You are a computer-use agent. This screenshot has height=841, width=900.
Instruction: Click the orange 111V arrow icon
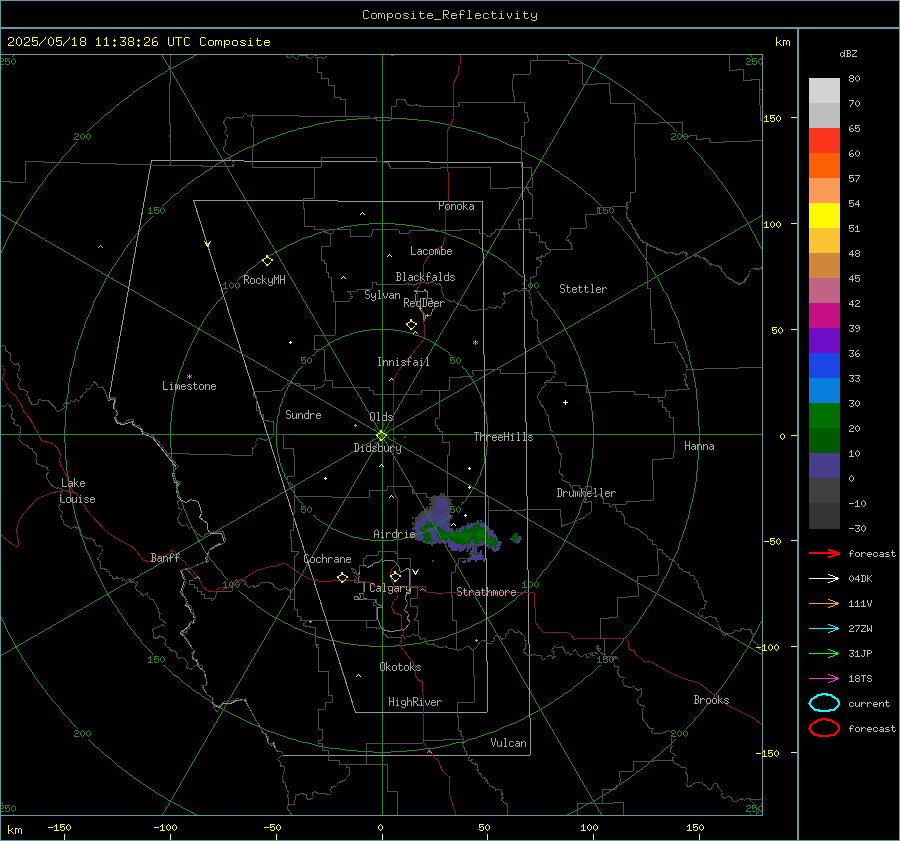[824, 603]
